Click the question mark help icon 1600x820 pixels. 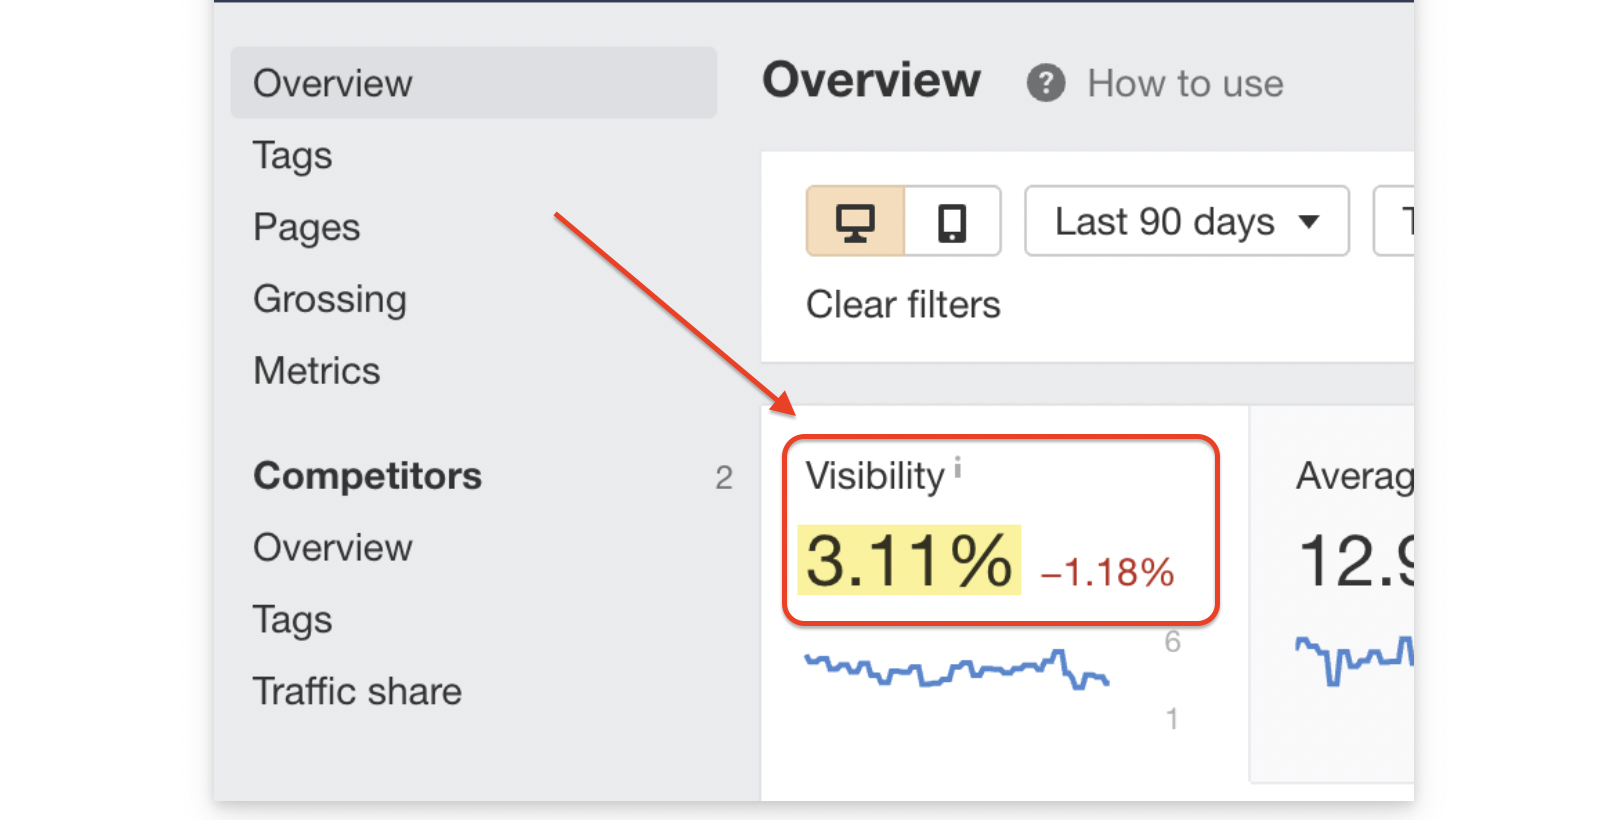point(1045,83)
